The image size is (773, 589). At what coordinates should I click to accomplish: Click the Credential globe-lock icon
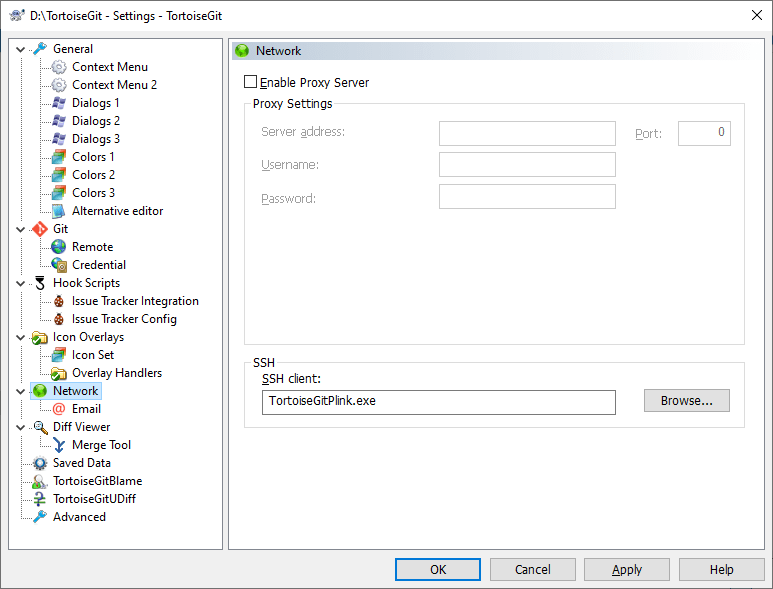click(x=59, y=265)
